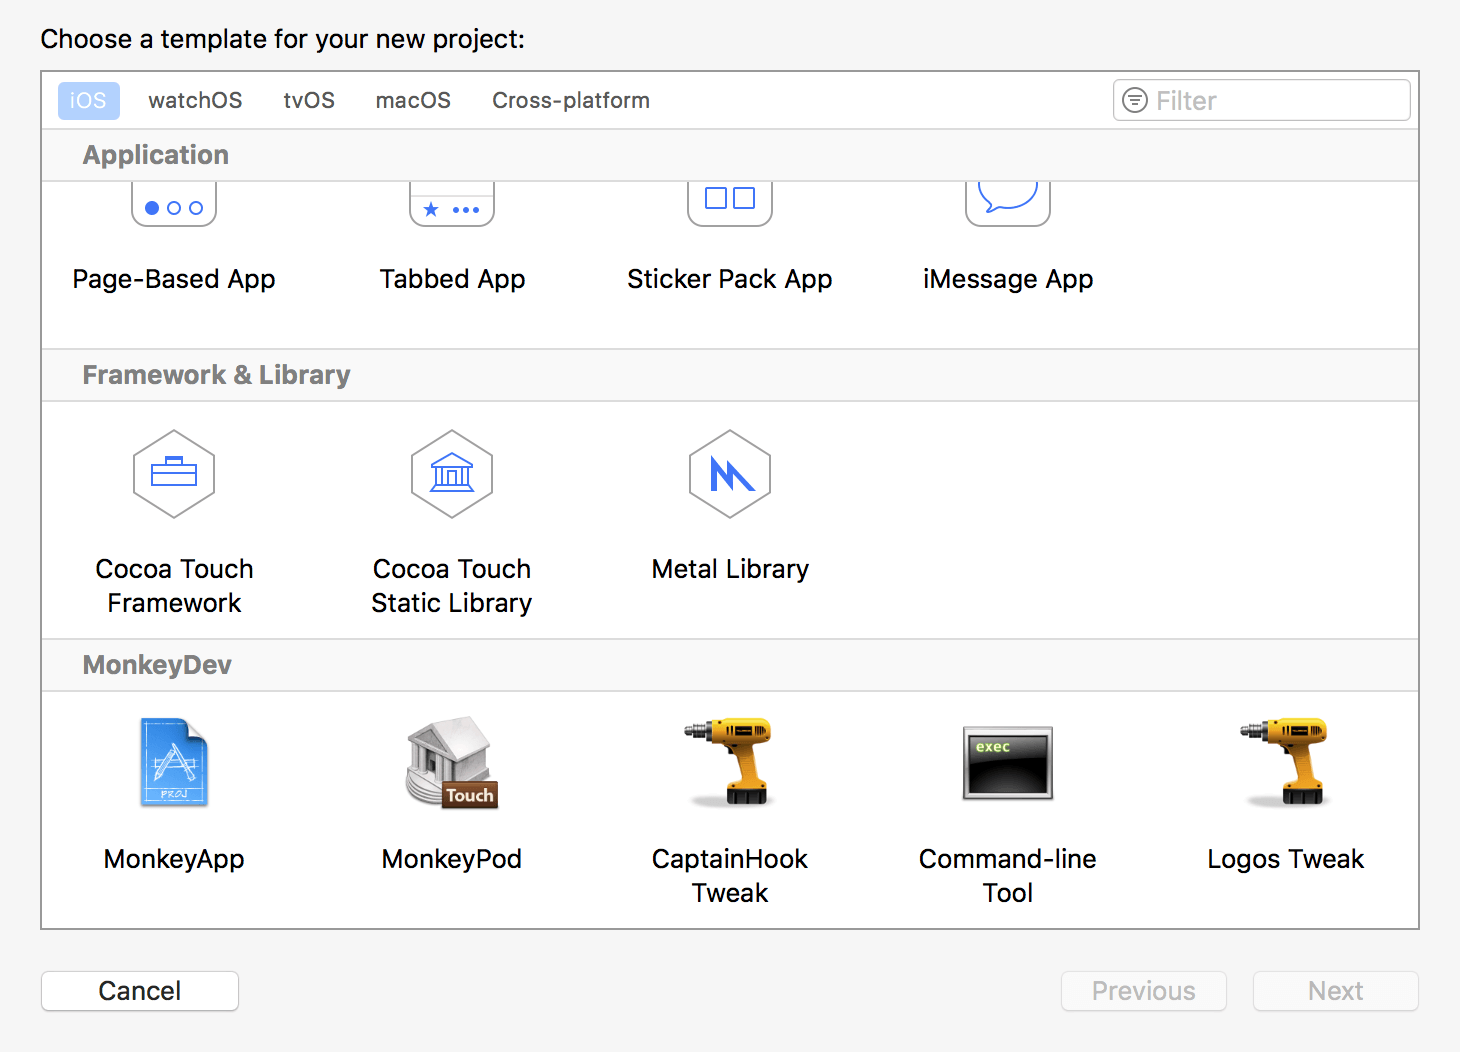Click the 'MonkeyPod' label
Image resolution: width=1460 pixels, height=1052 pixels.
tap(452, 859)
